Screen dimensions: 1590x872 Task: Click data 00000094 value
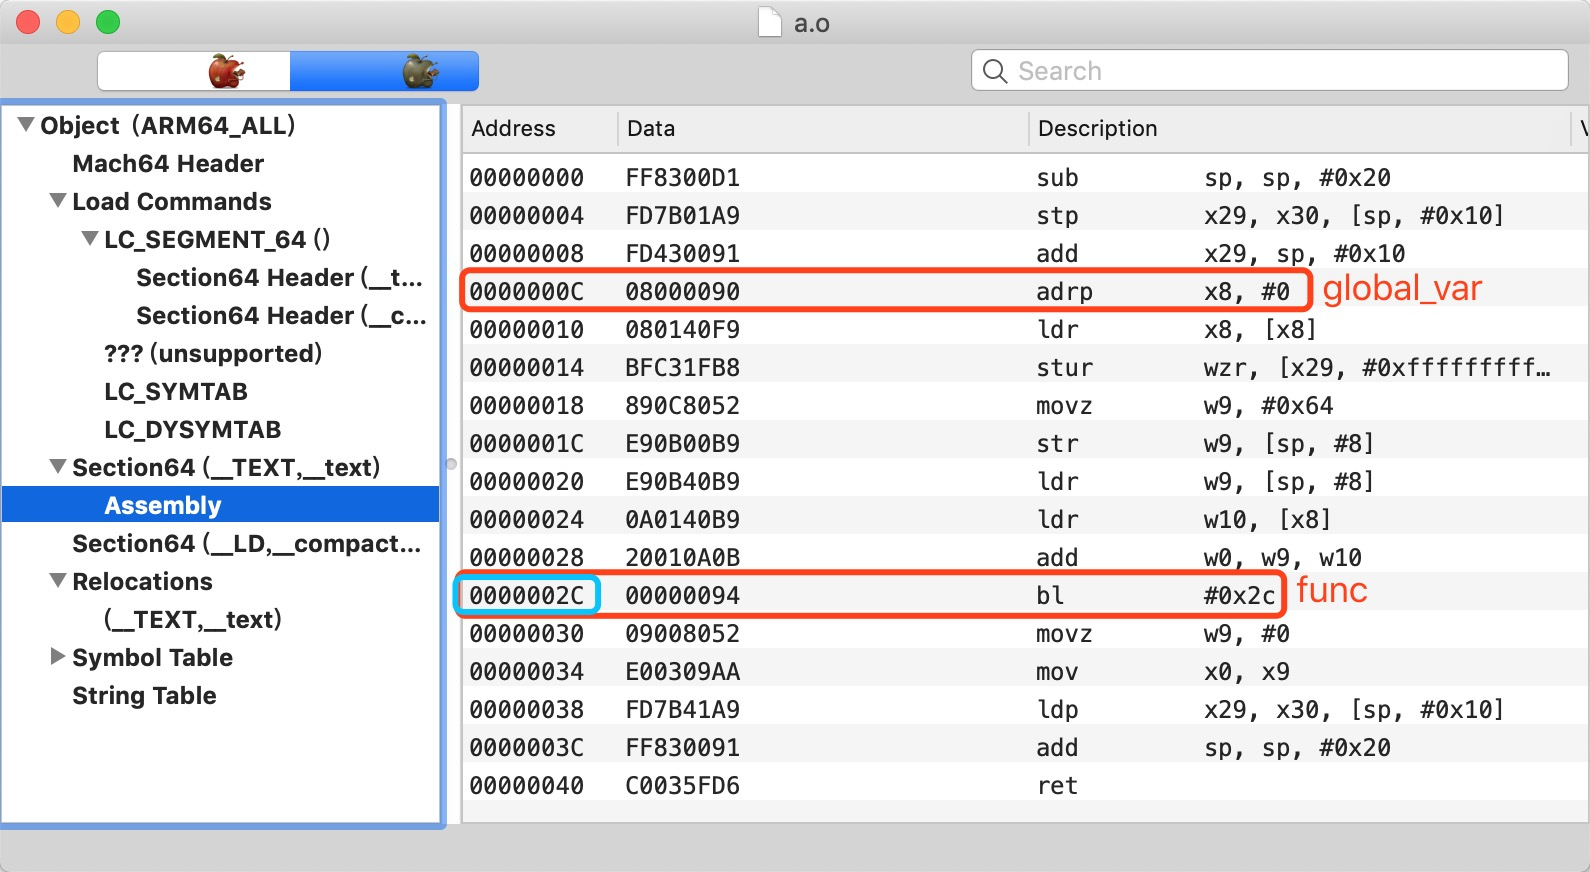(683, 595)
